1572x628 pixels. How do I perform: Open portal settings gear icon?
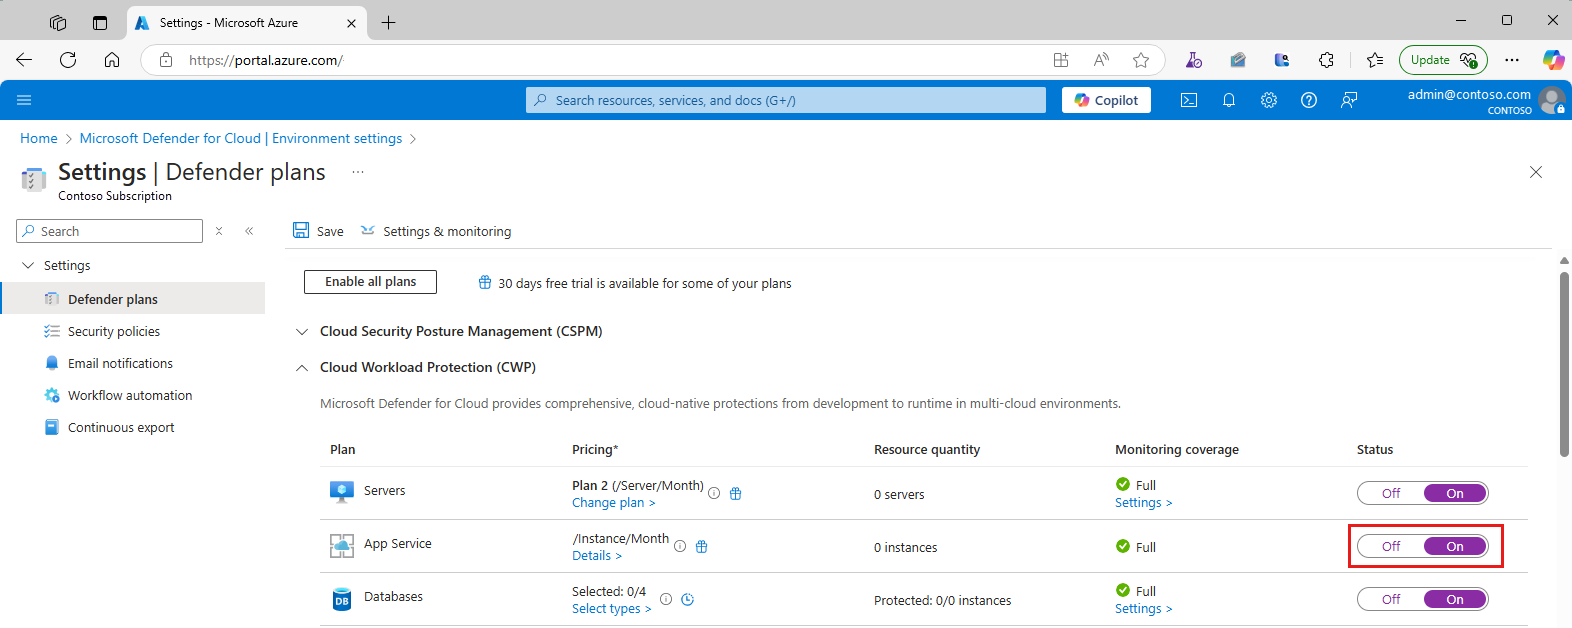tap(1269, 100)
